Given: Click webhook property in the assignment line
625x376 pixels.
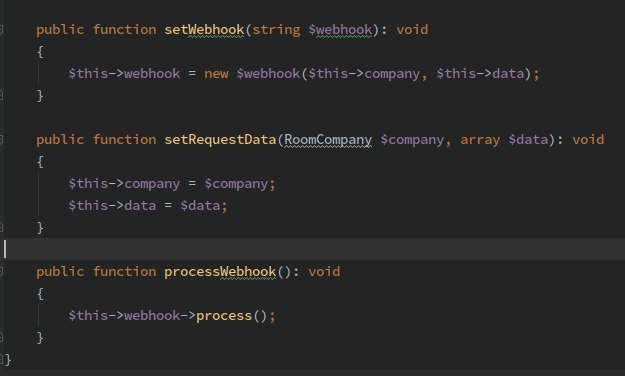Looking at the screenshot, I should click(x=152, y=73).
